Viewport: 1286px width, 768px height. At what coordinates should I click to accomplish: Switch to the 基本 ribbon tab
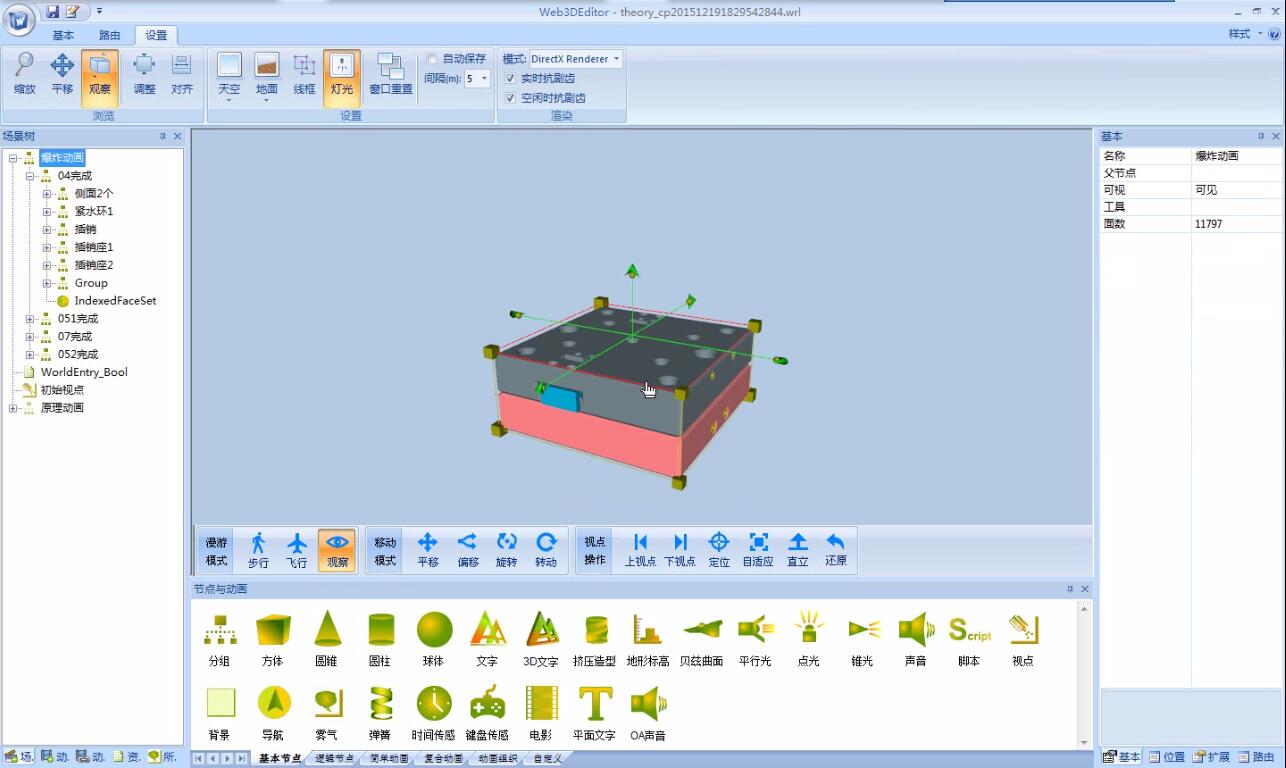[63, 35]
